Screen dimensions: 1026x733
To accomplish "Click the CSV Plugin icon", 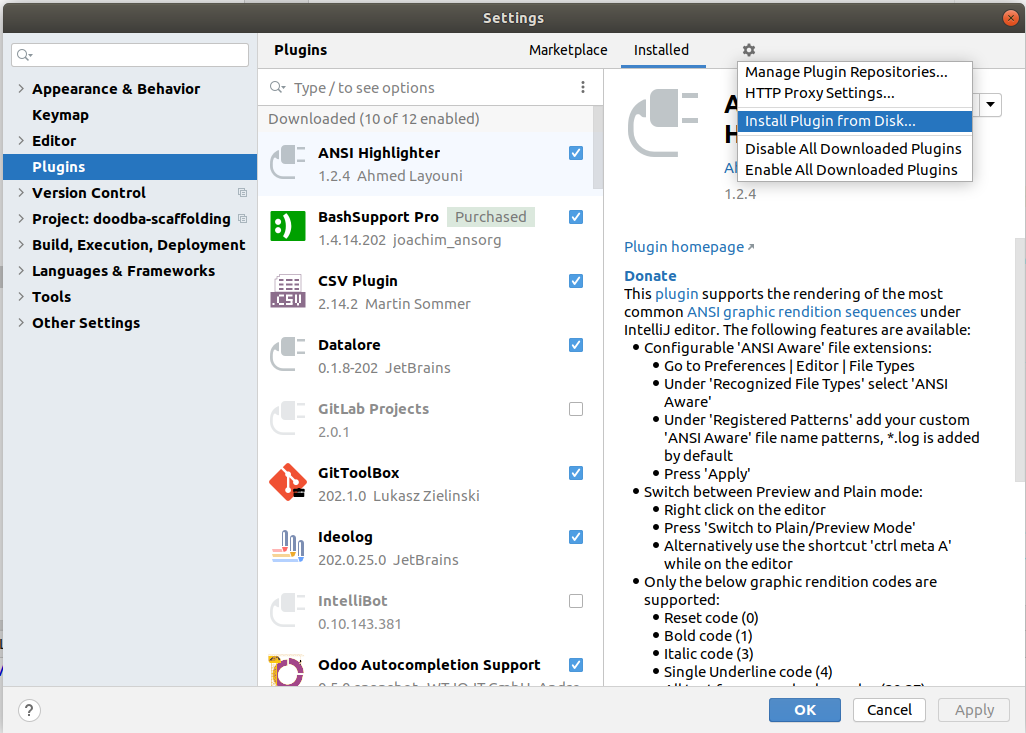I will [x=288, y=291].
